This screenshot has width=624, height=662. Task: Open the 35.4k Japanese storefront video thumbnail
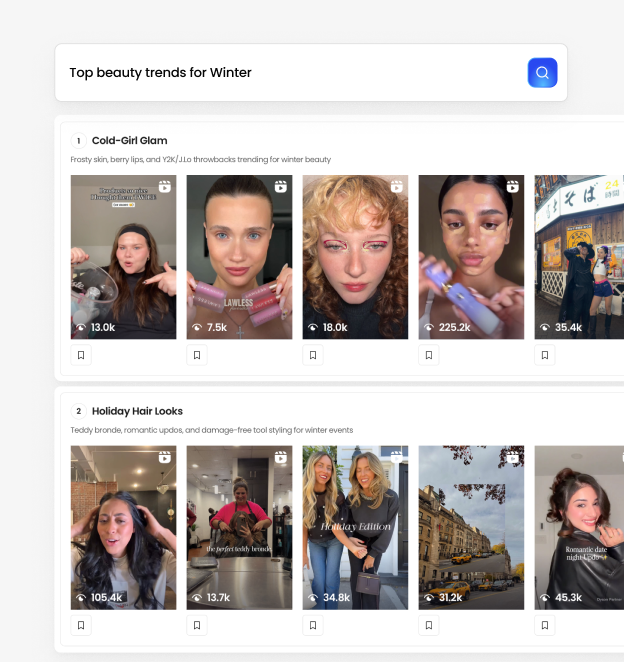579,257
